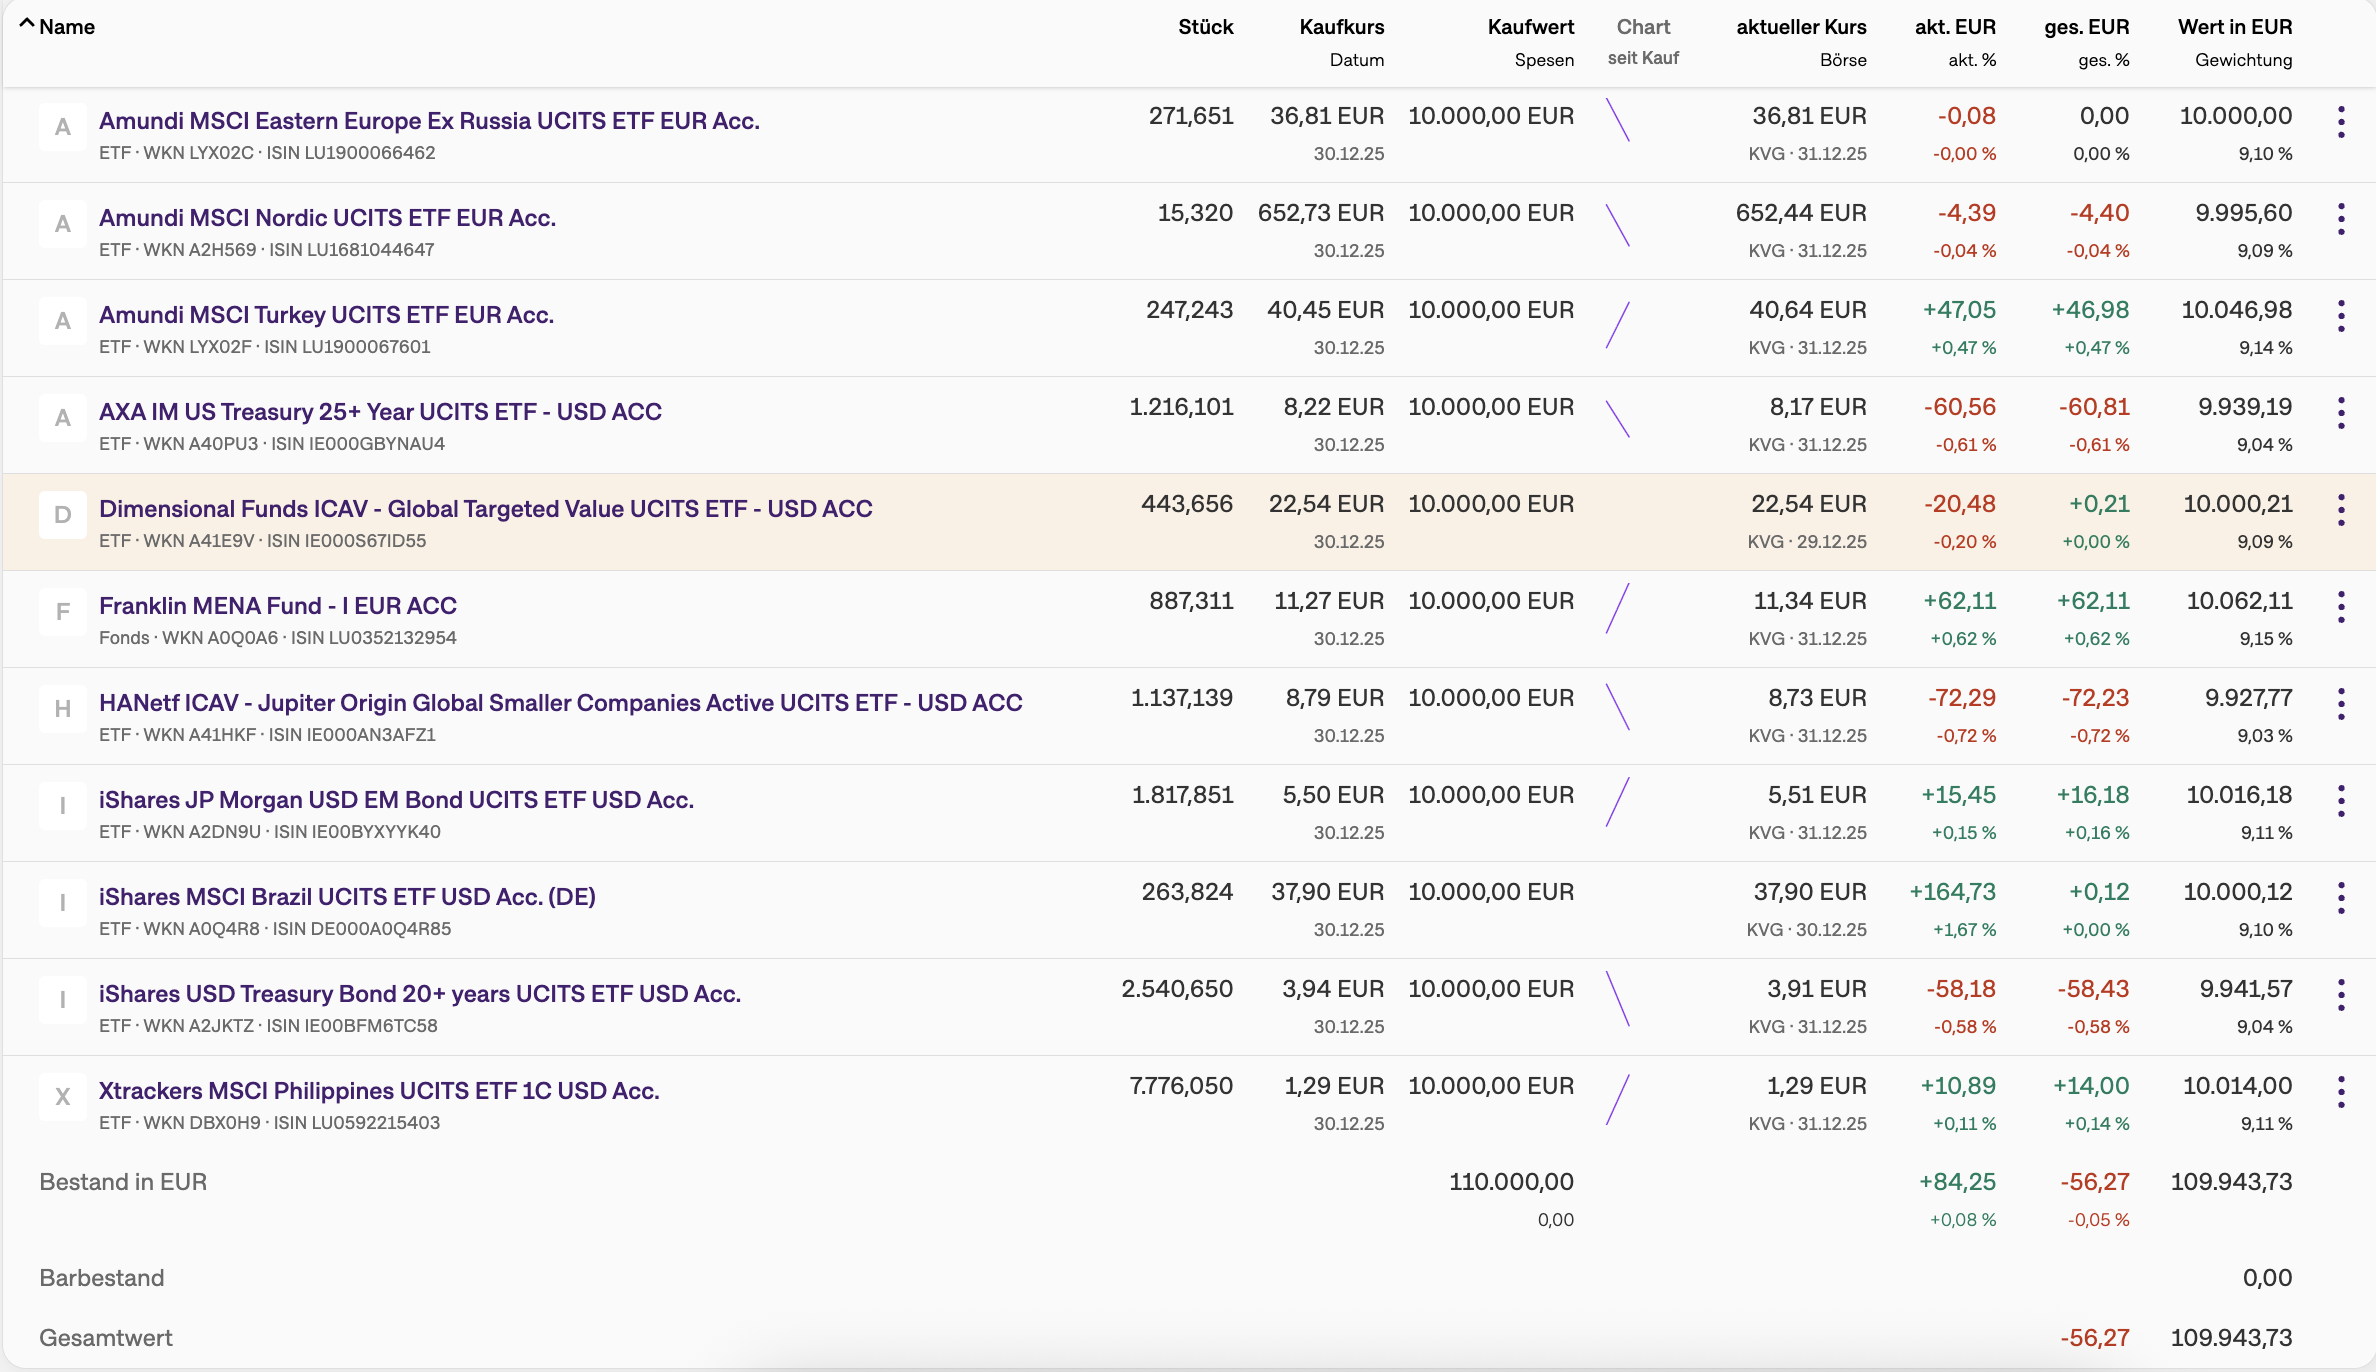
Task: Open three-dot menu for Franklin MENA Fund row
Action: coord(2340,607)
